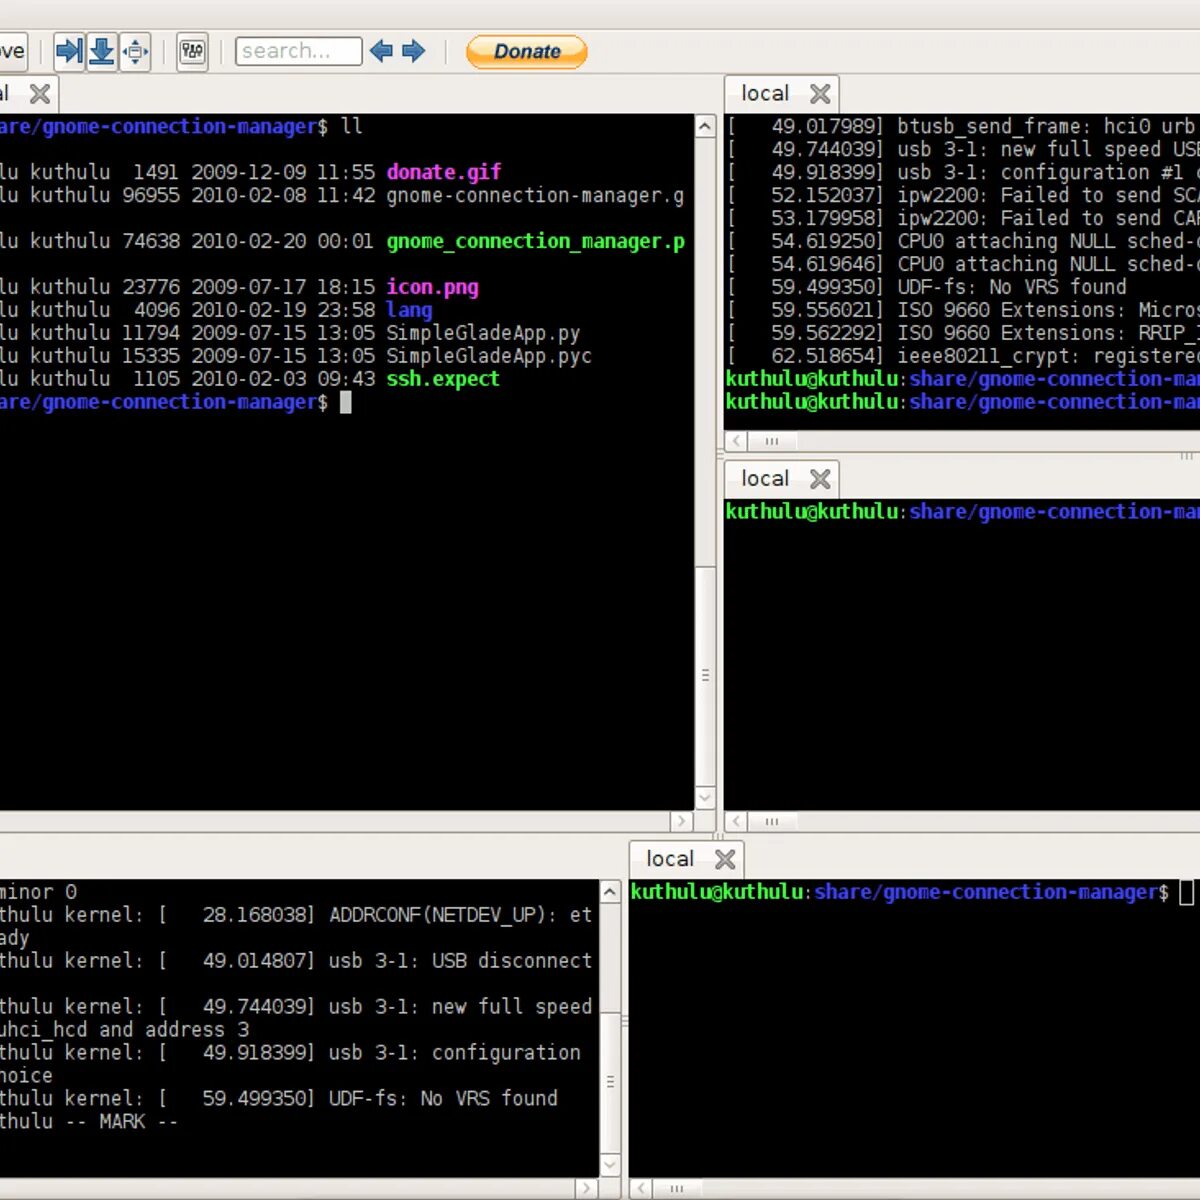Click the SimpleGladeApp.pyc file name
Screen dimensions: 1200x1200
pos(489,356)
